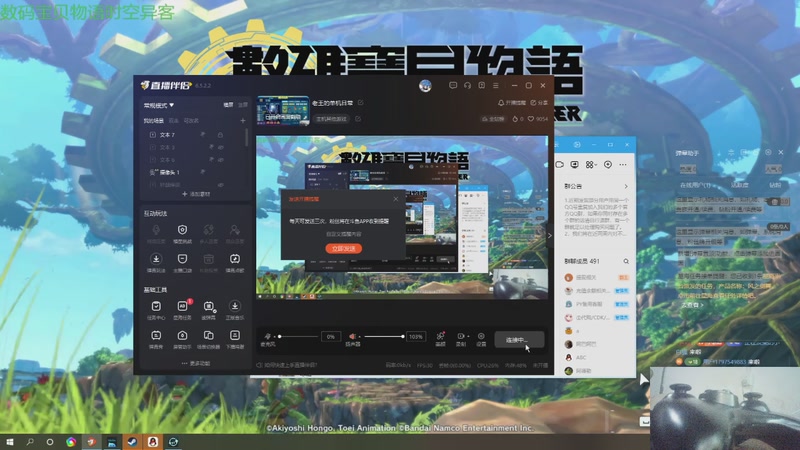Image resolution: width=800 pixels, height=450 pixels.
Task: Click the edit icon beside the stream title
Action: pos(361,103)
